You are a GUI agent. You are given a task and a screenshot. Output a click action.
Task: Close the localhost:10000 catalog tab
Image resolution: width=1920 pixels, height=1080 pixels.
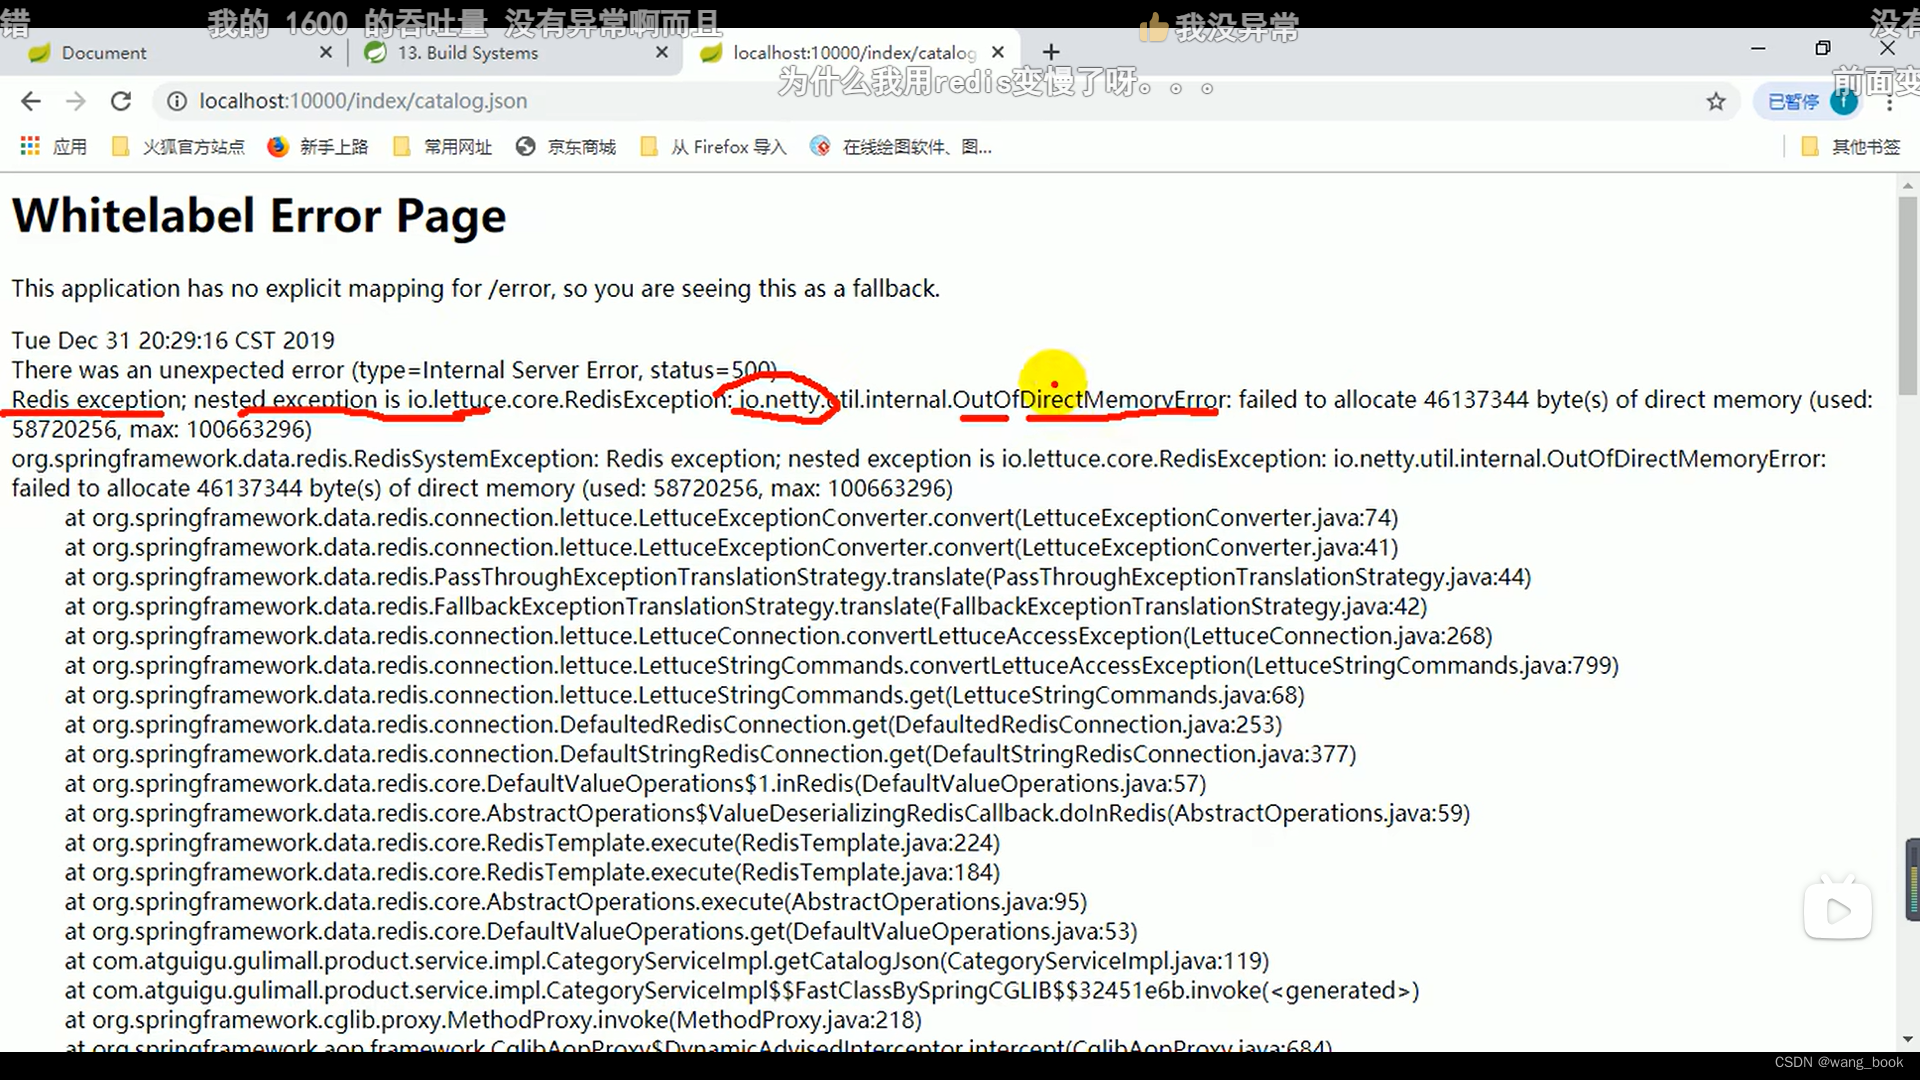click(998, 52)
